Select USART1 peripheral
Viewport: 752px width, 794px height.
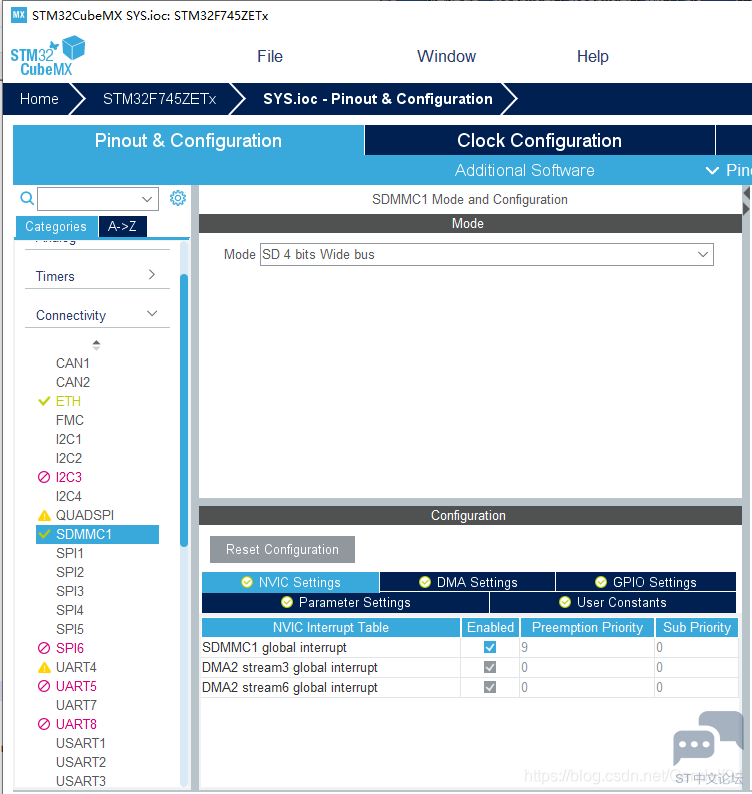(x=81, y=743)
